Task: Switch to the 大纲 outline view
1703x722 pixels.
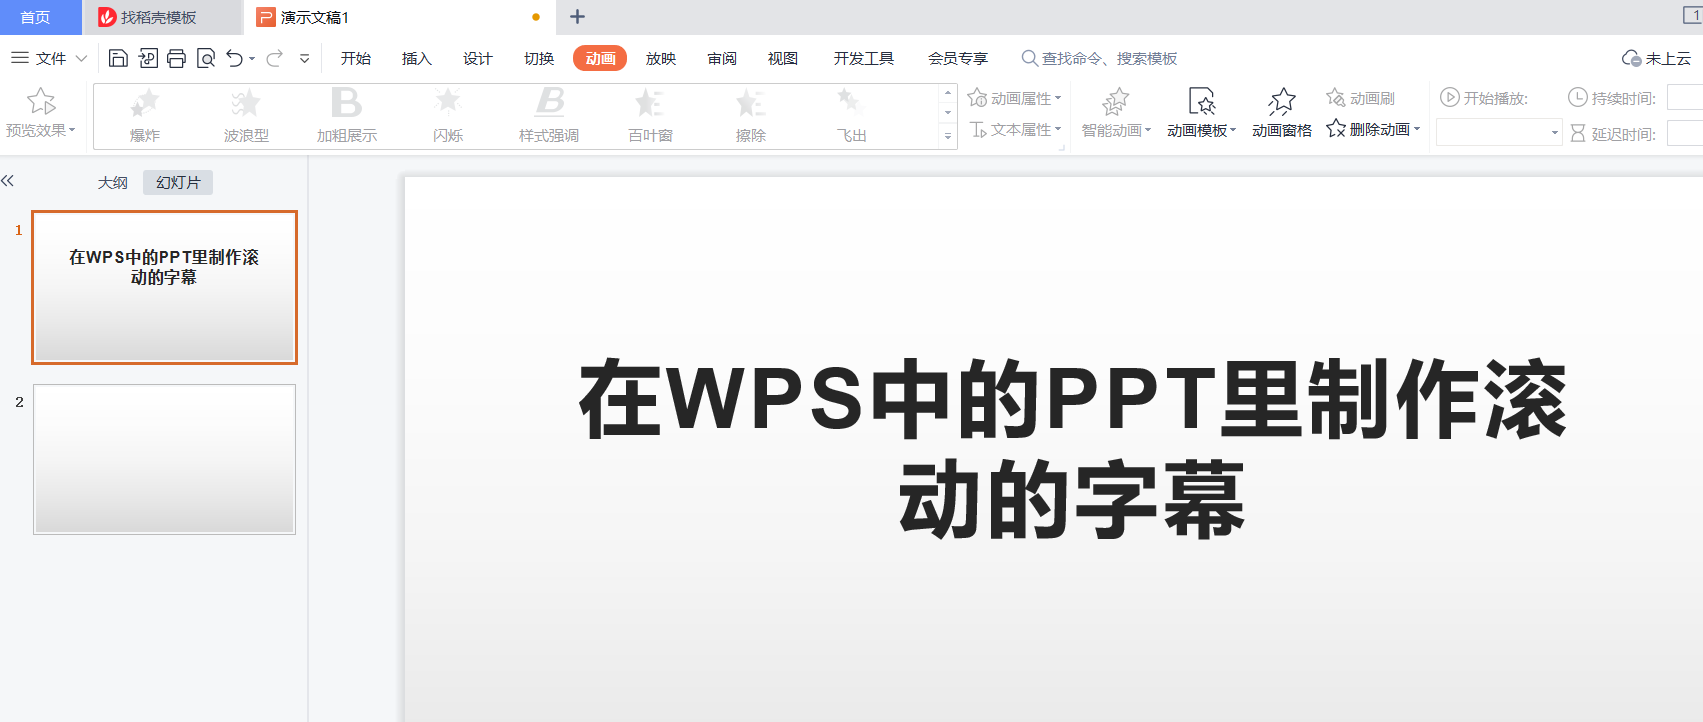Action: (113, 182)
